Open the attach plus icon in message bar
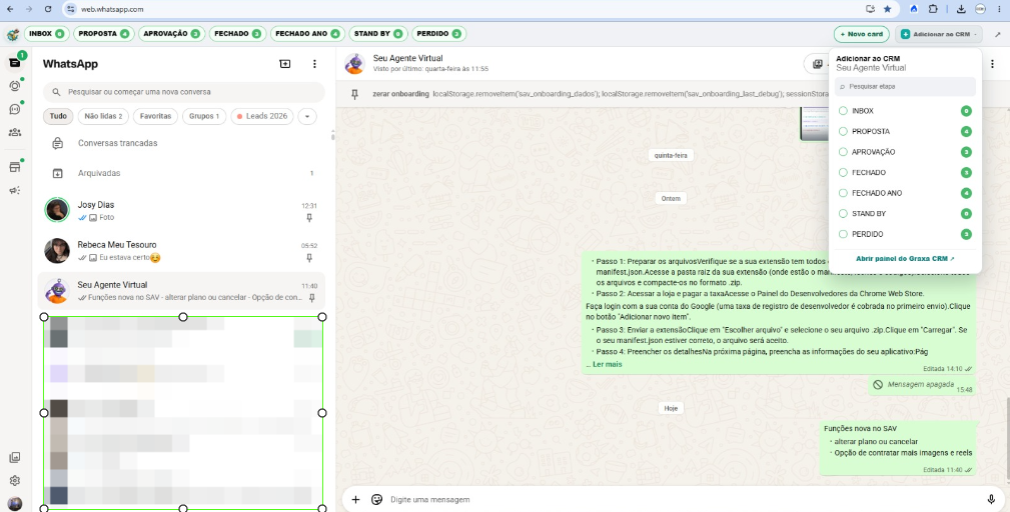The height and width of the screenshot is (512, 1010). 356,499
